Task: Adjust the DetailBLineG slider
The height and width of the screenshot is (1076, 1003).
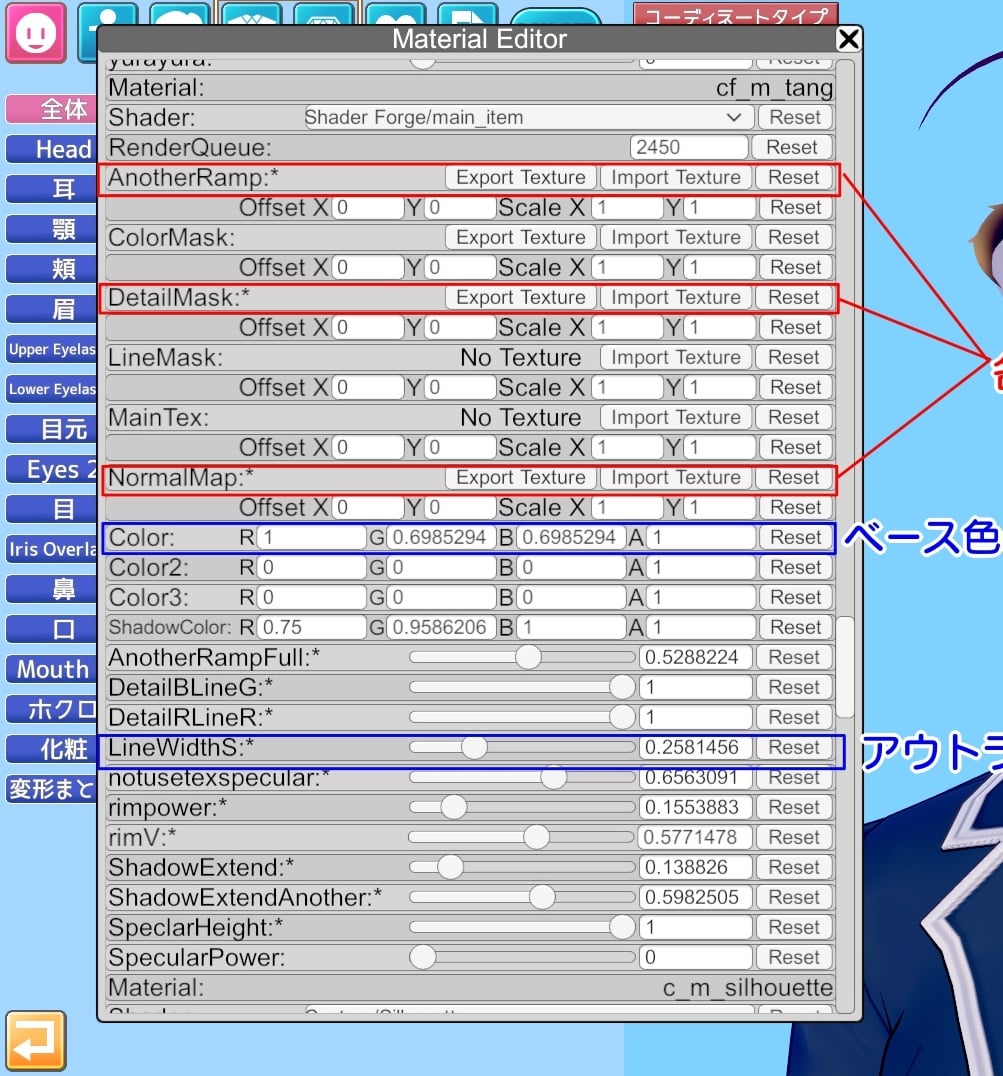Action: pyautogui.click(x=522, y=688)
